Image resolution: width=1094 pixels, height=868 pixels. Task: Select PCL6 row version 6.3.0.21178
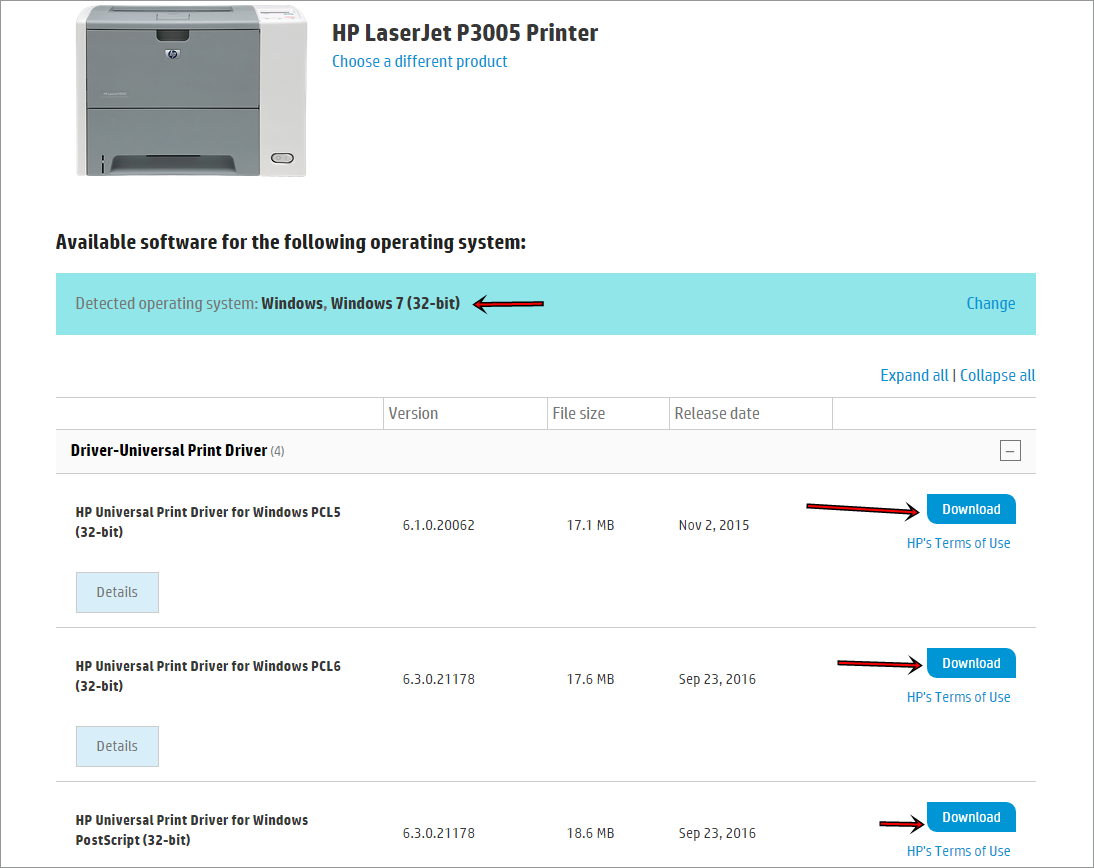coord(438,680)
